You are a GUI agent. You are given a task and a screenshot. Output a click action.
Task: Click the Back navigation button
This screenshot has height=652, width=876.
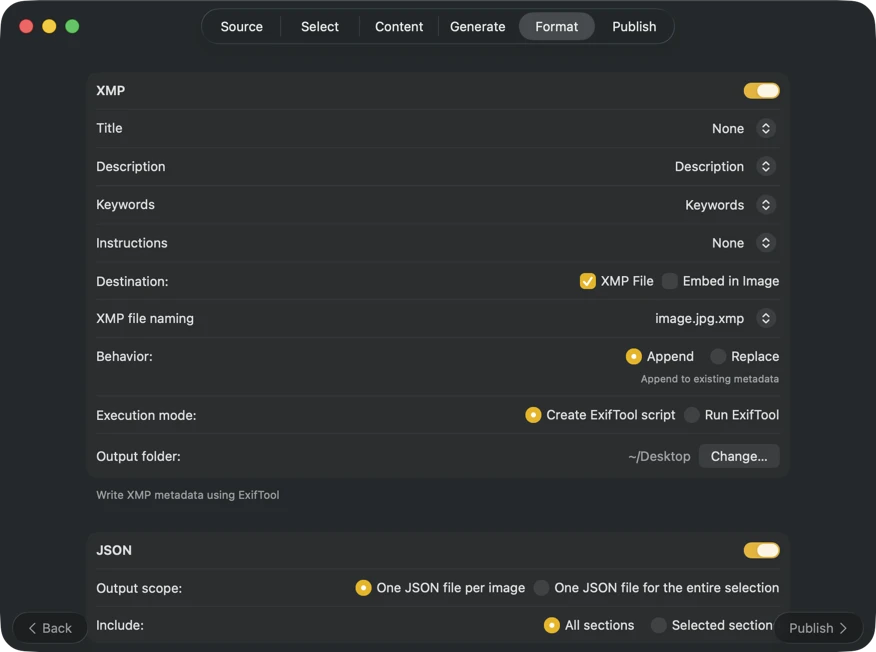(x=50, y=628)
